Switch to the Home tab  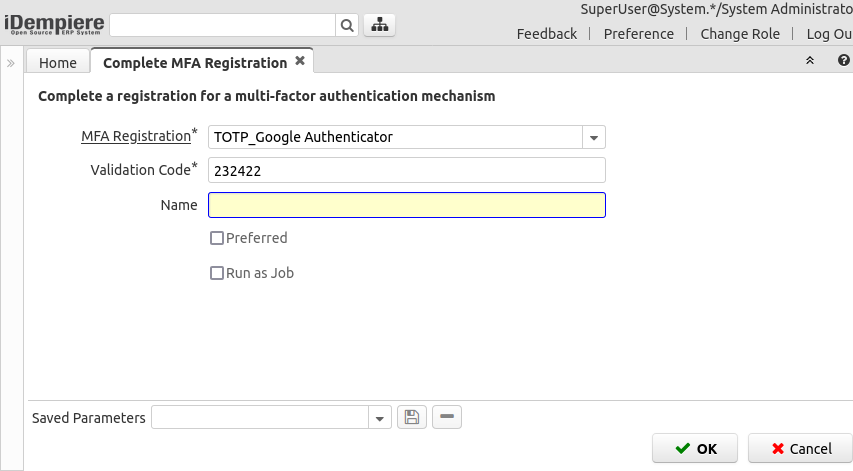[x=58, y=63]
